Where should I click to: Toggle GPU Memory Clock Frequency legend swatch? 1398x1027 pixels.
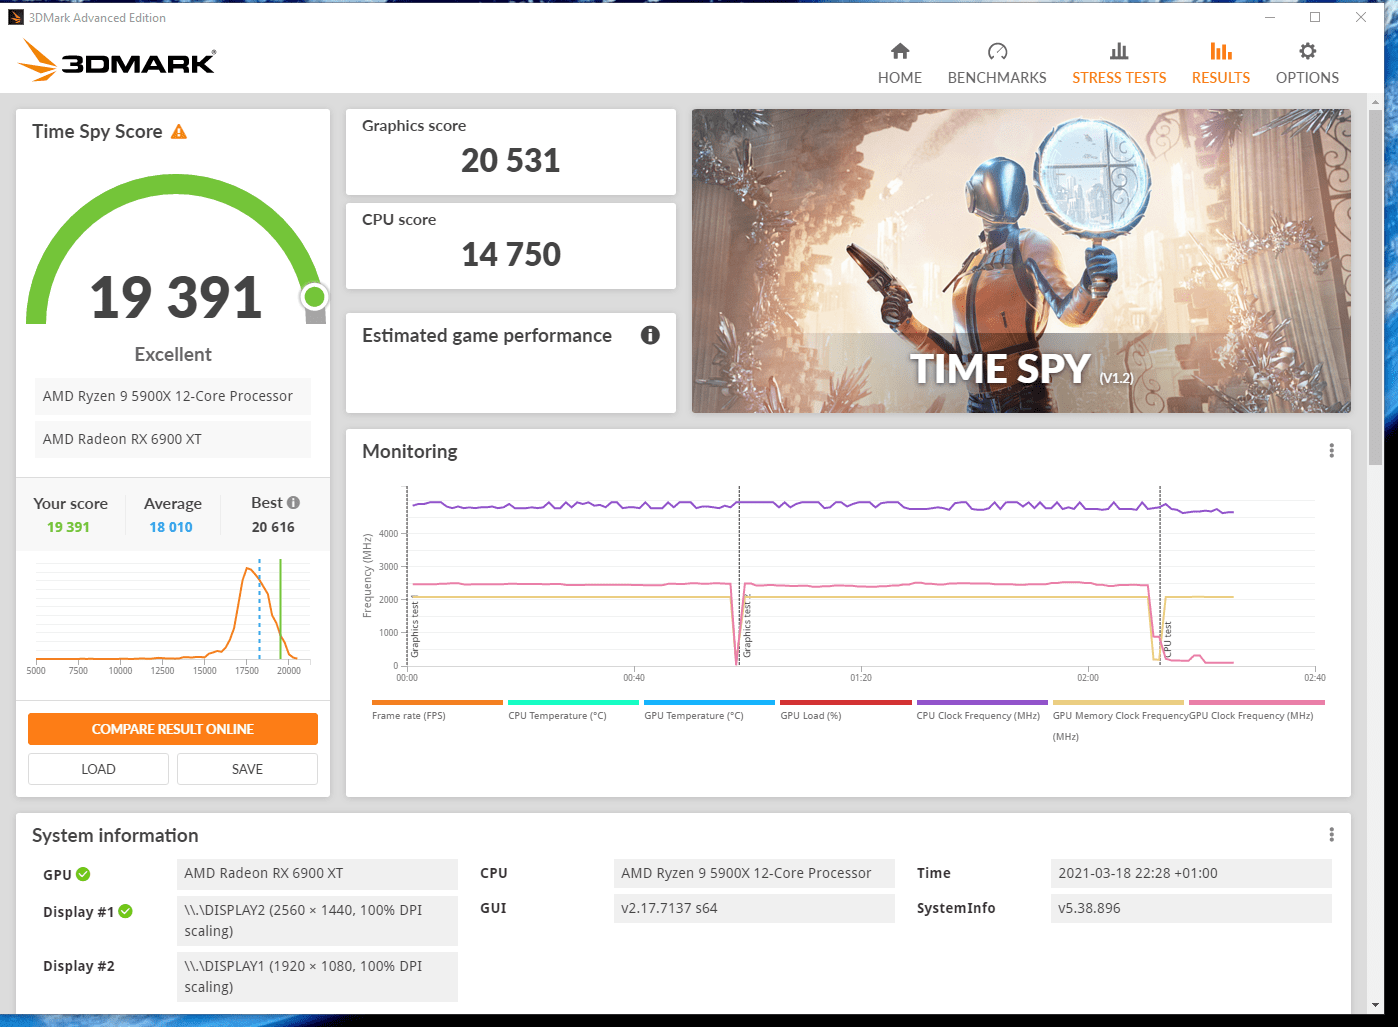click(x=1118, y=703)
